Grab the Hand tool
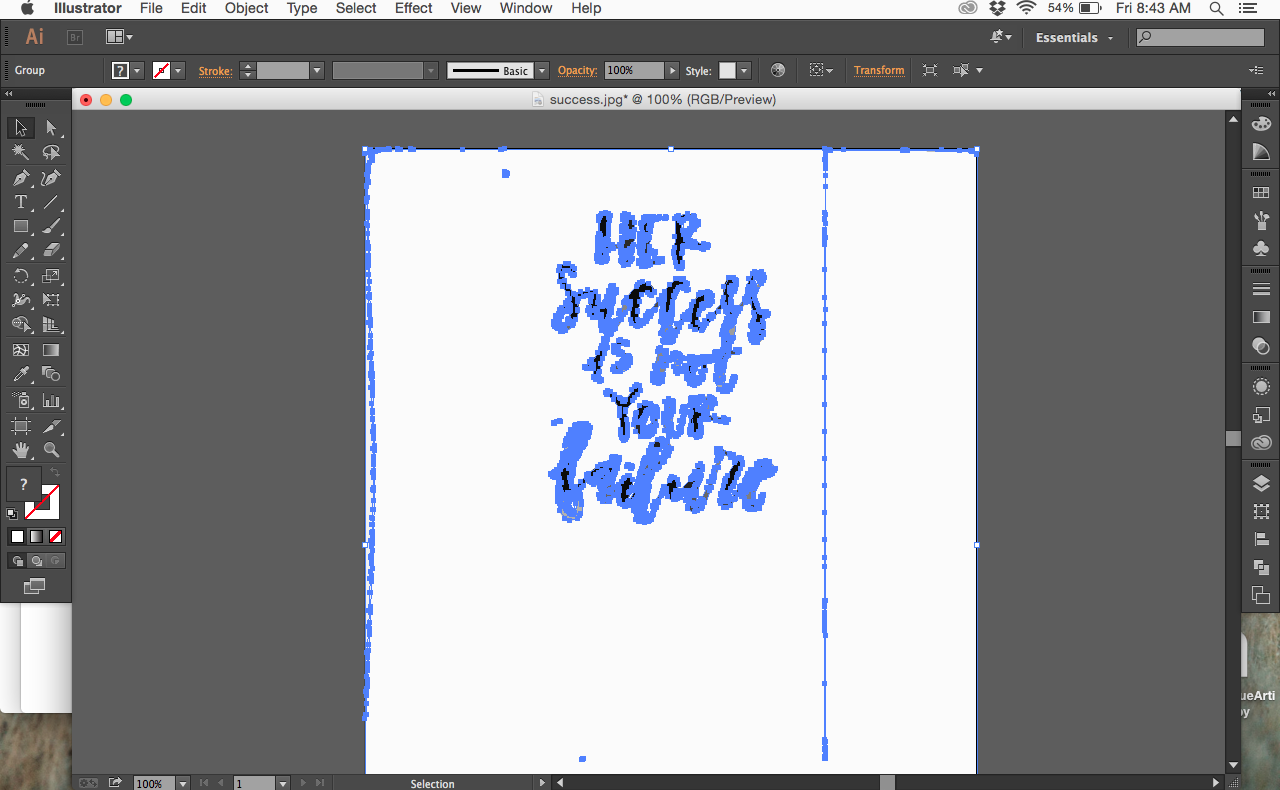Screen dimensions: 1280x790 [20, 451]
